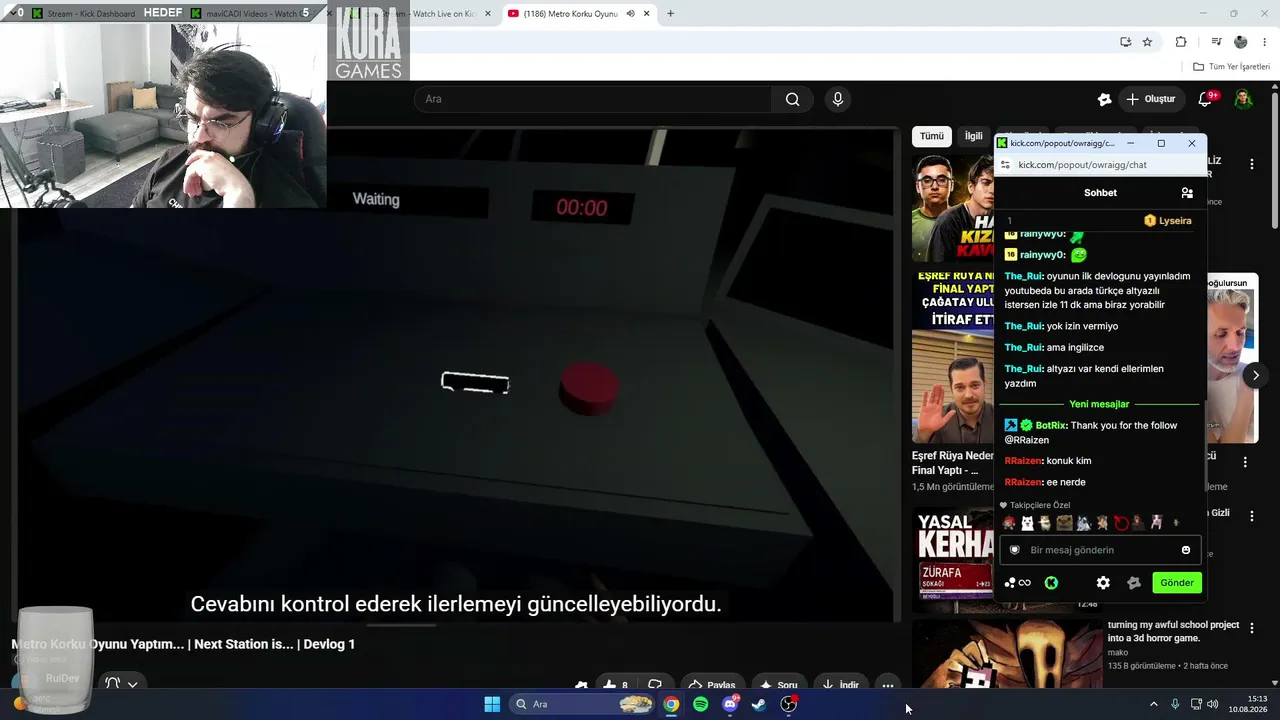
Task: Click The_Rui username on 'yok izin vermiyo'
Action: tap(1024, 326)
